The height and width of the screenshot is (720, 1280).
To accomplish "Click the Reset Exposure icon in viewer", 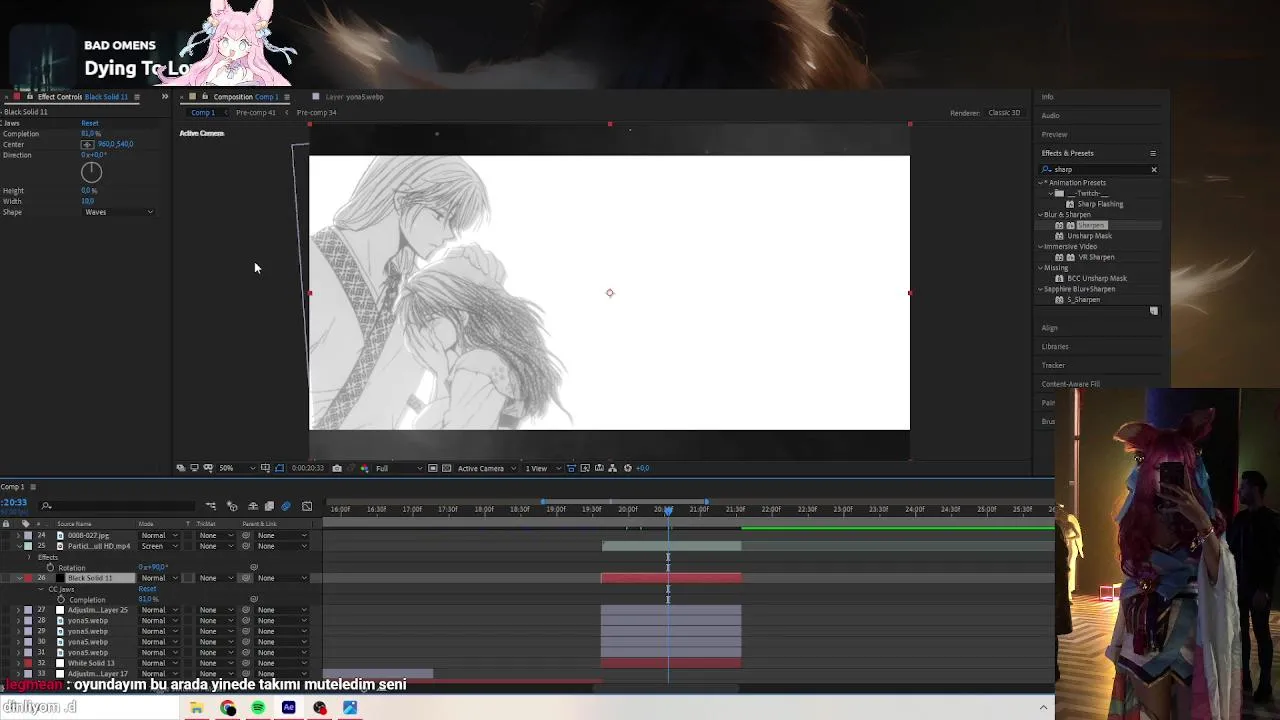I will pyautogui.click(x=627, y=468).
